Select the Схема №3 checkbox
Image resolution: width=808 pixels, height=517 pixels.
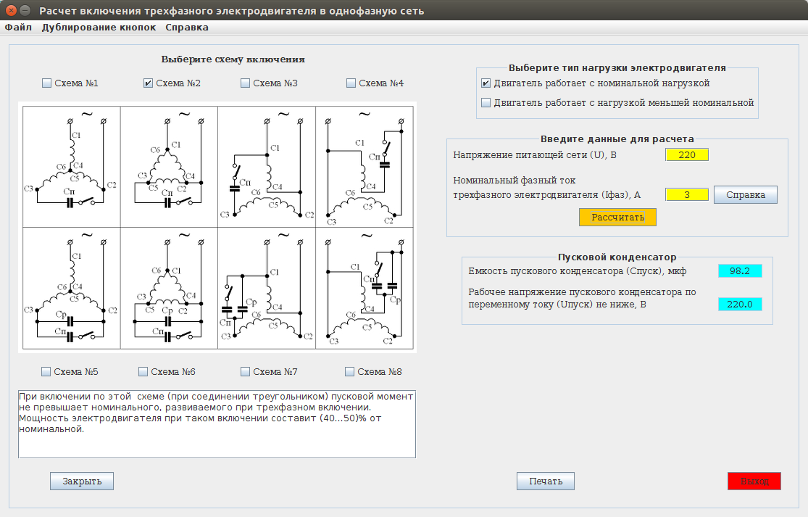(246, 83)
